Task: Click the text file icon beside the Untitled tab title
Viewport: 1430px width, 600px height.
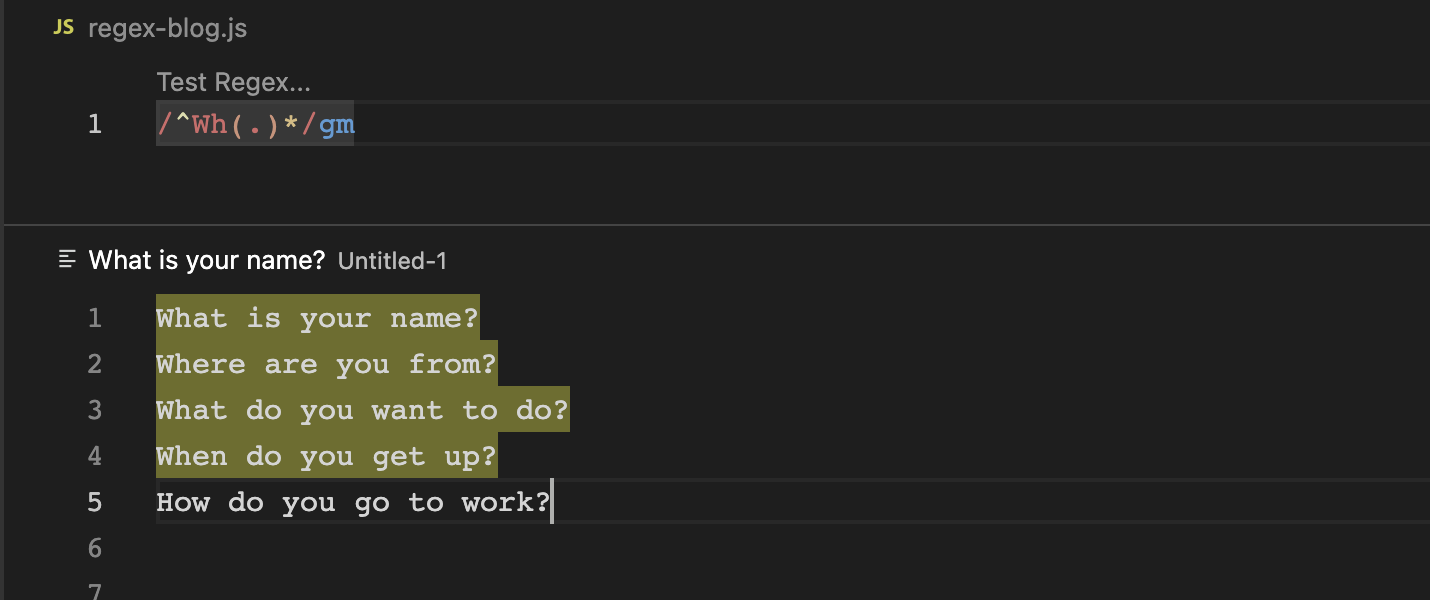Action: (x=67, y=261)
